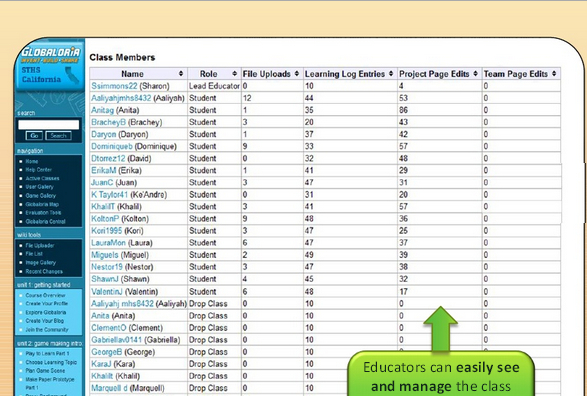Open Aaliyahjmhs8432 student profile link
Screen dimensions: 587x396
[x=121, y=98]
